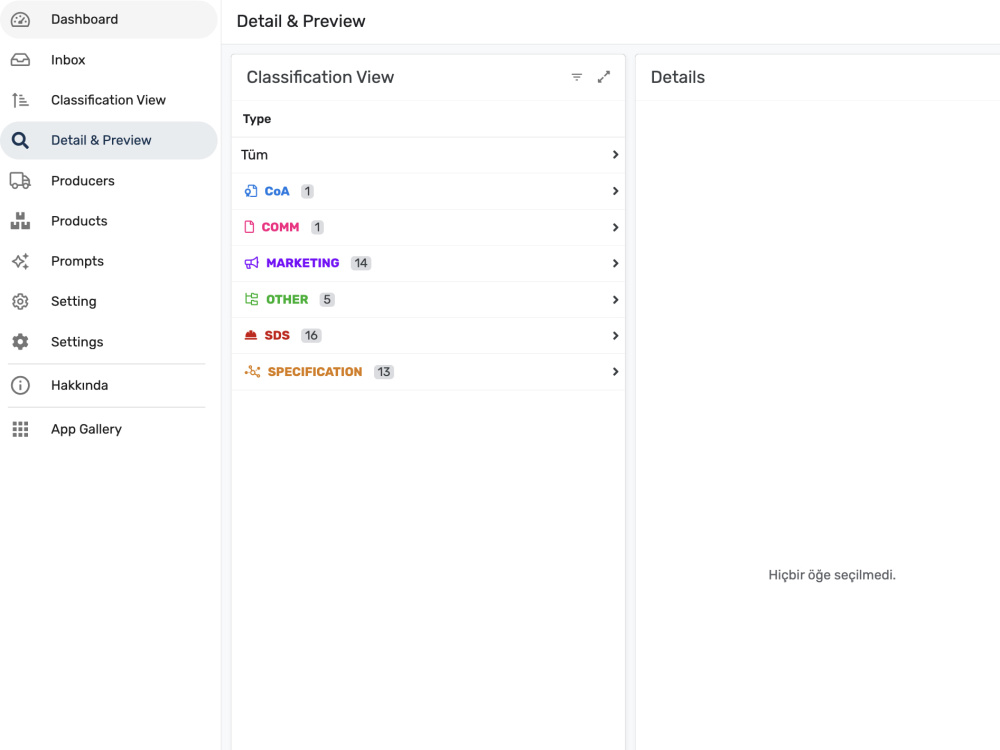Select the Detail & Preview sidebar item
Image resolution: width=1000 pixels, height=750 pixels.
click(109, 140)
